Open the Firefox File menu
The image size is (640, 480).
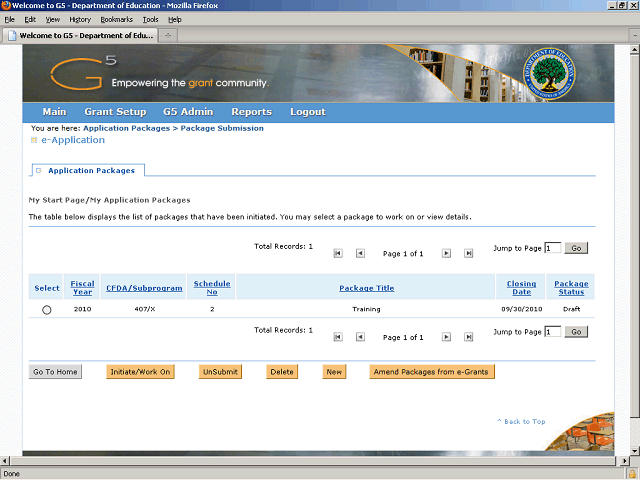click(x=9, y=20)
